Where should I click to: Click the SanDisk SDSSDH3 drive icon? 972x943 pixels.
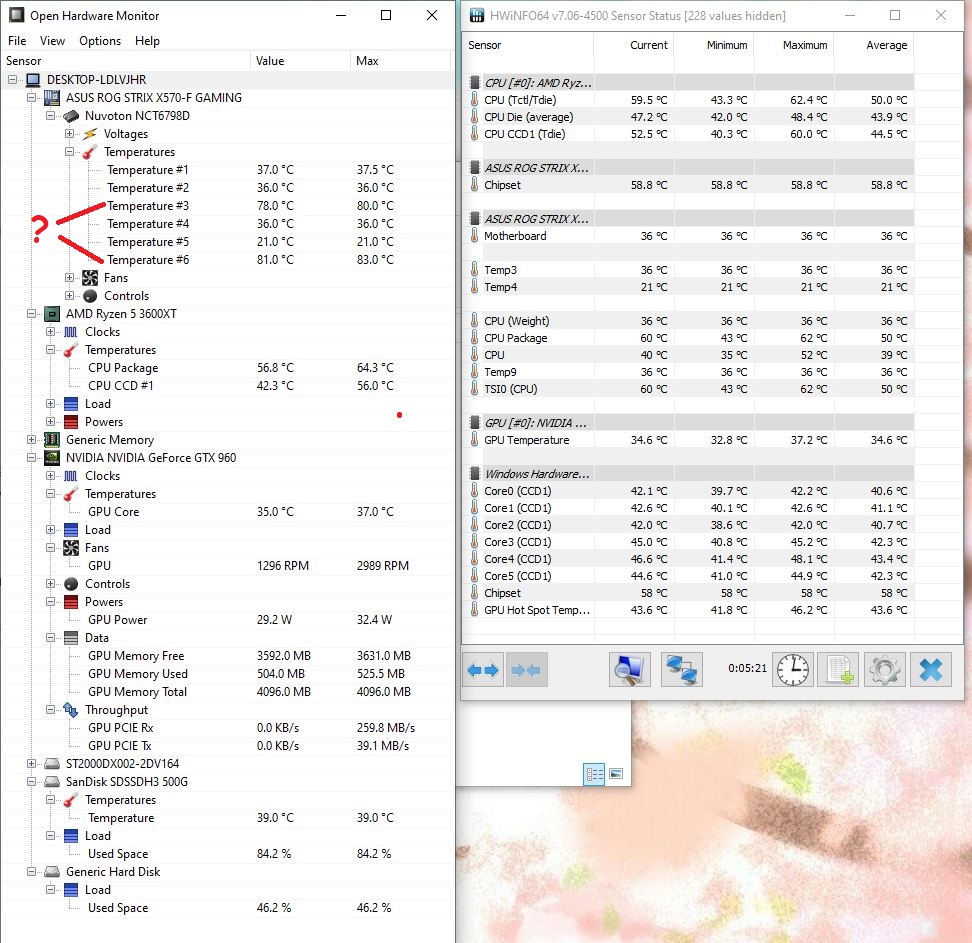(52, 782)
